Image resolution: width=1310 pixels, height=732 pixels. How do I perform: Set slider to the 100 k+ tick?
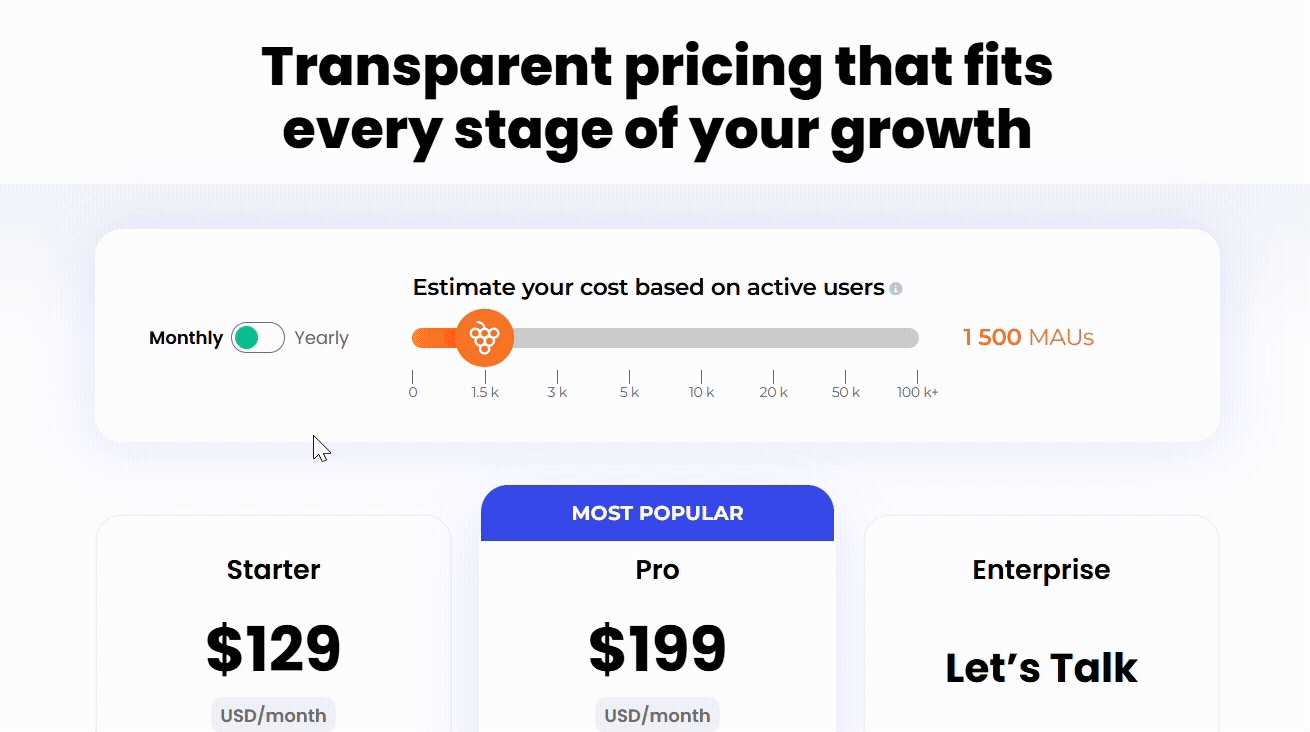[x=918, y=392]
